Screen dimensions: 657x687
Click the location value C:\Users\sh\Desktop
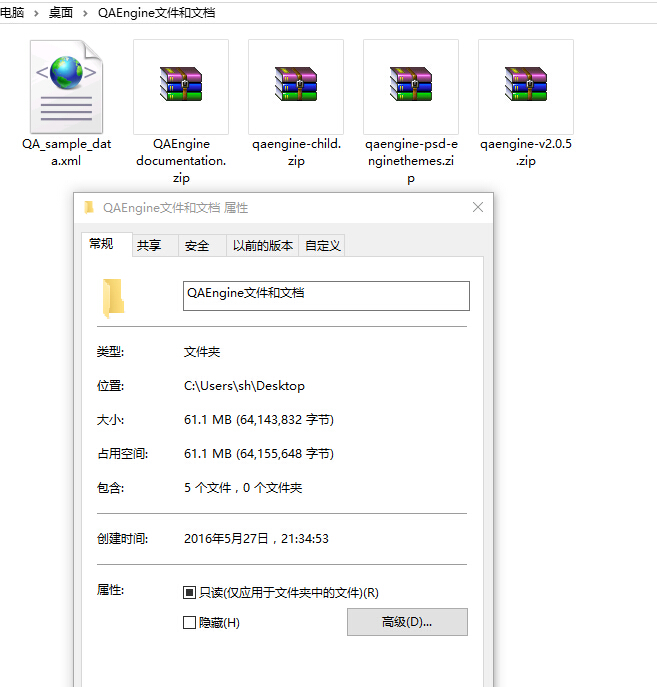244,386
